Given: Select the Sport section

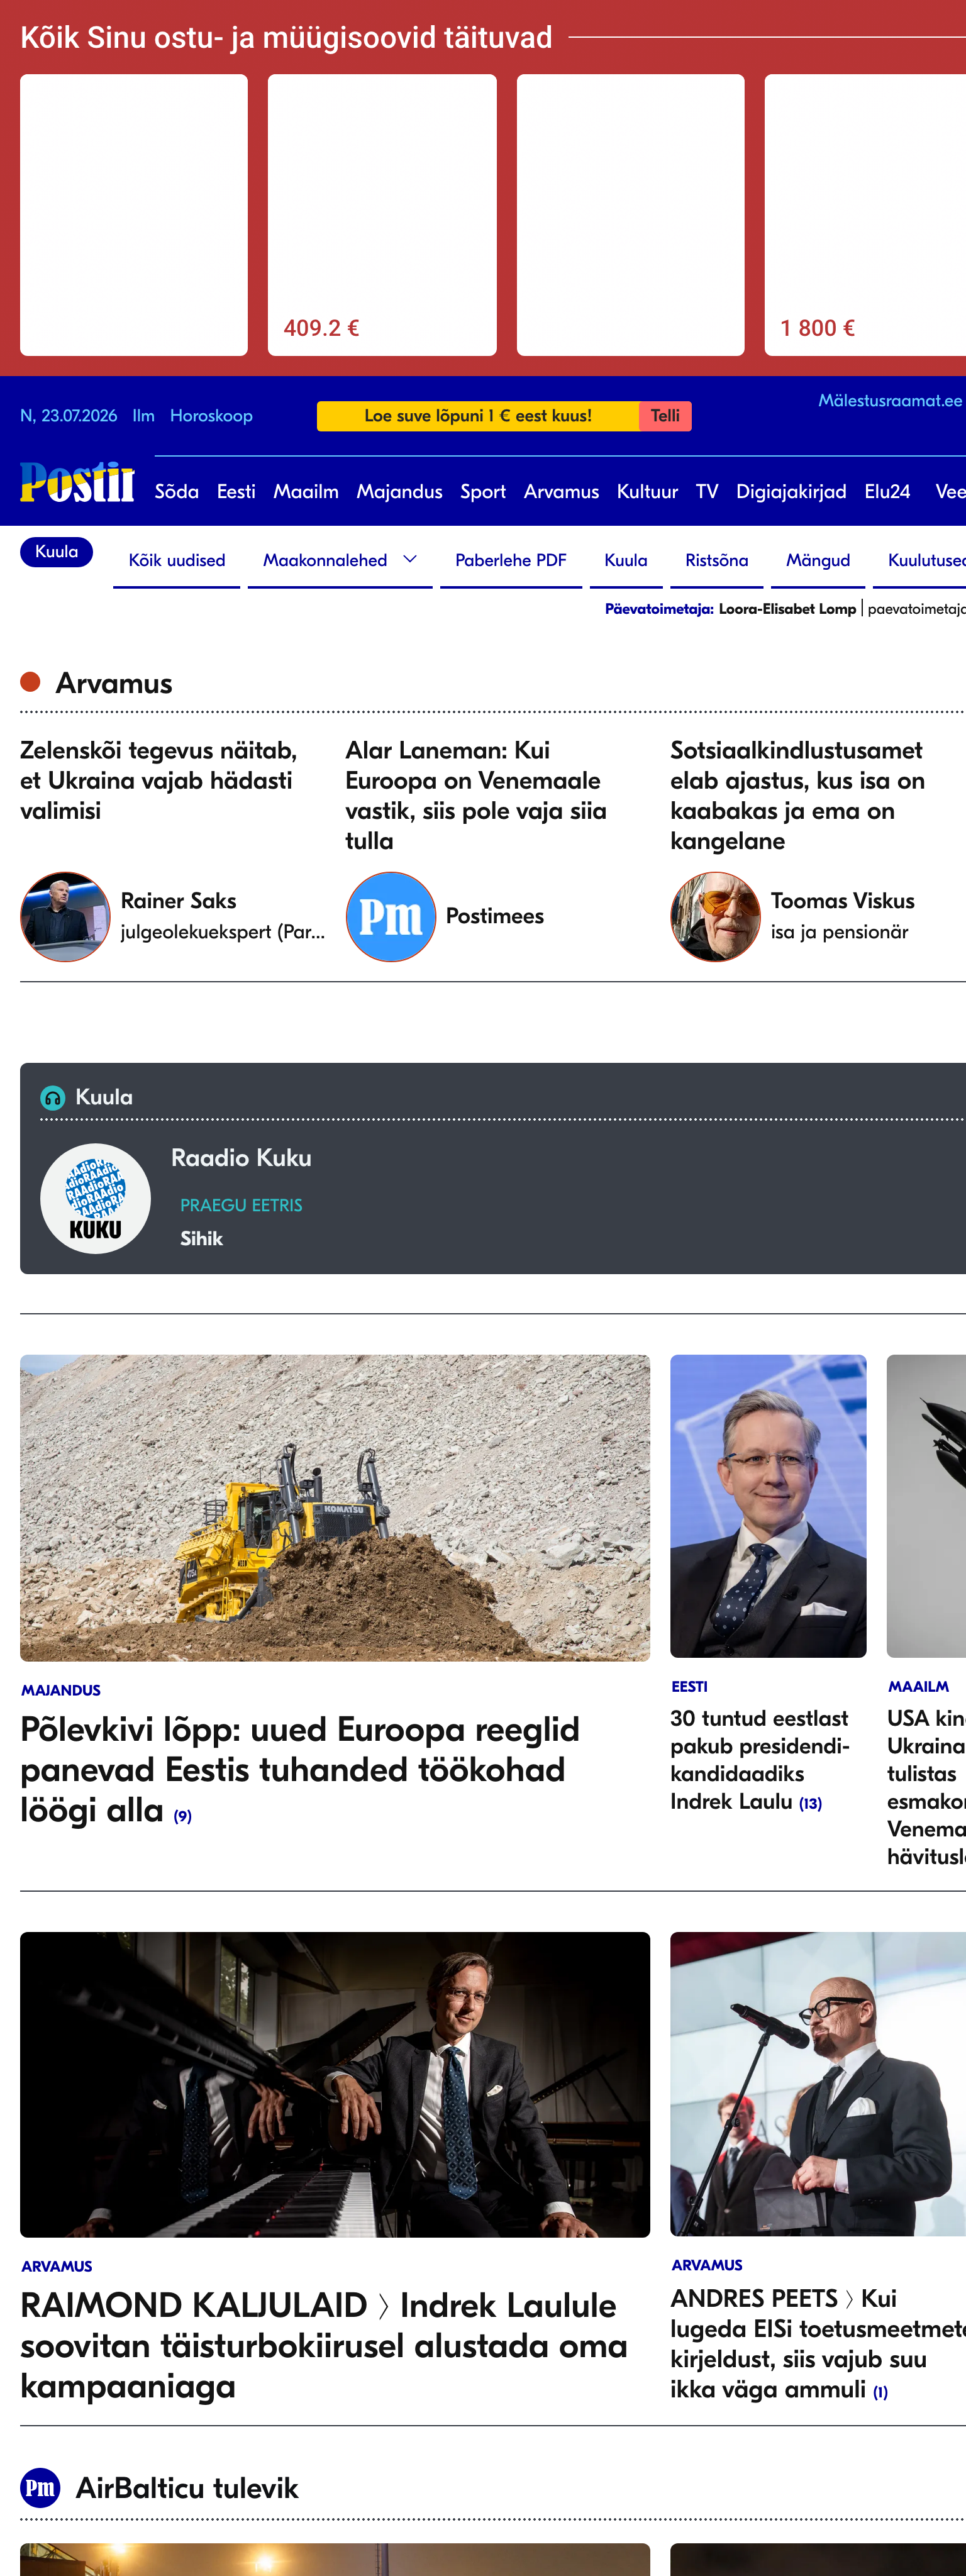Looking at the screenshot, I should (483, 491).
